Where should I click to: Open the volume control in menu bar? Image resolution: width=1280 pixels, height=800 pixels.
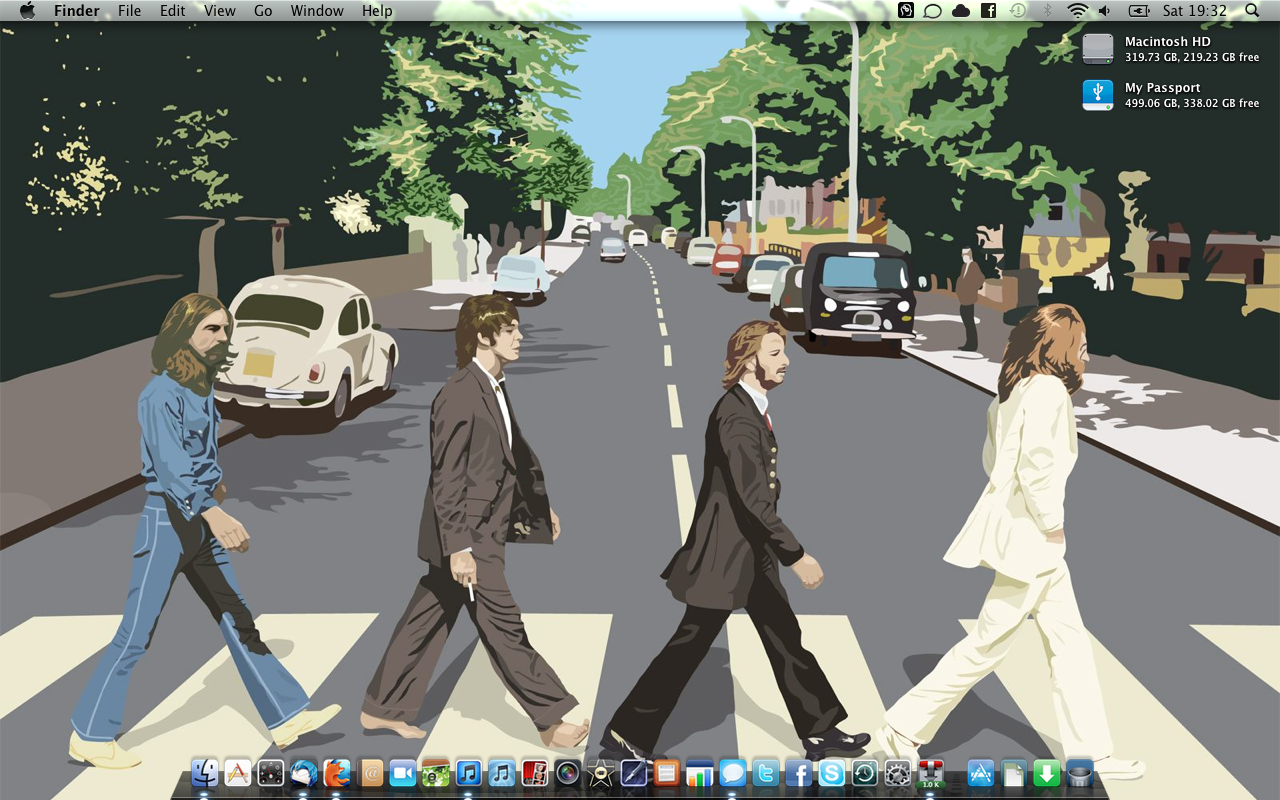[x=1104, y=11]
